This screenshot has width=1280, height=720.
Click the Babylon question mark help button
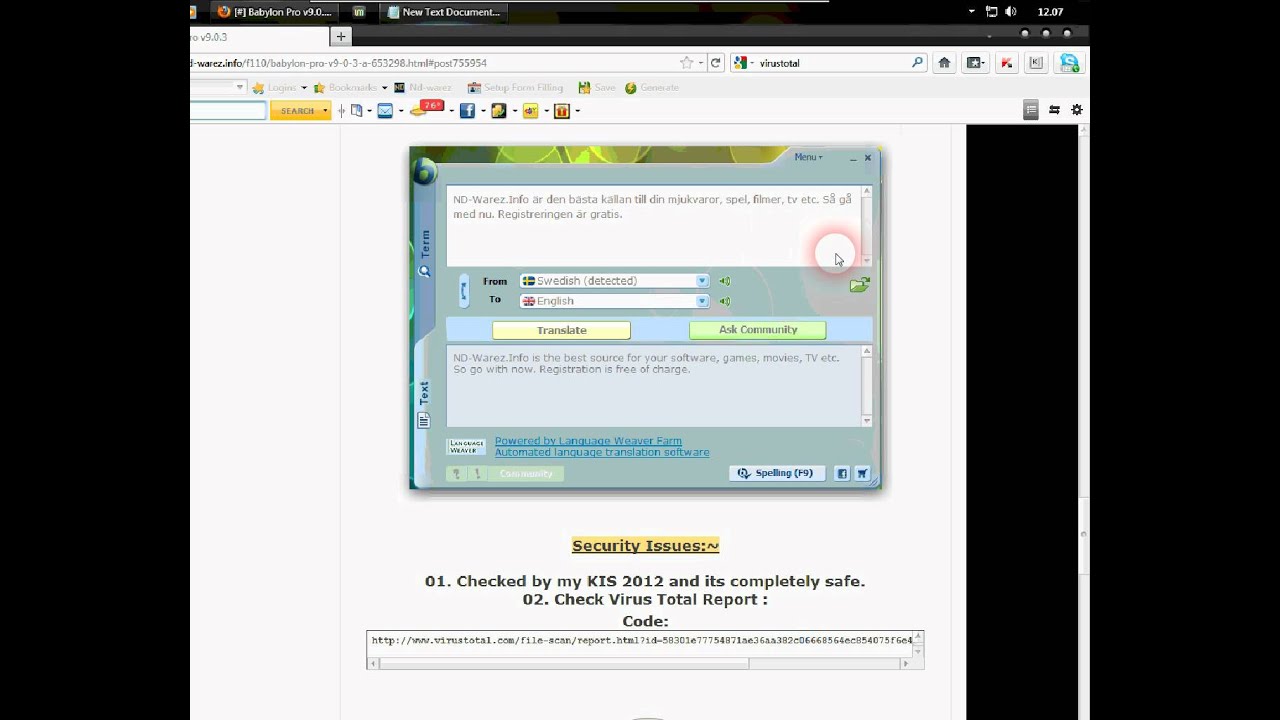click(456, 474)
